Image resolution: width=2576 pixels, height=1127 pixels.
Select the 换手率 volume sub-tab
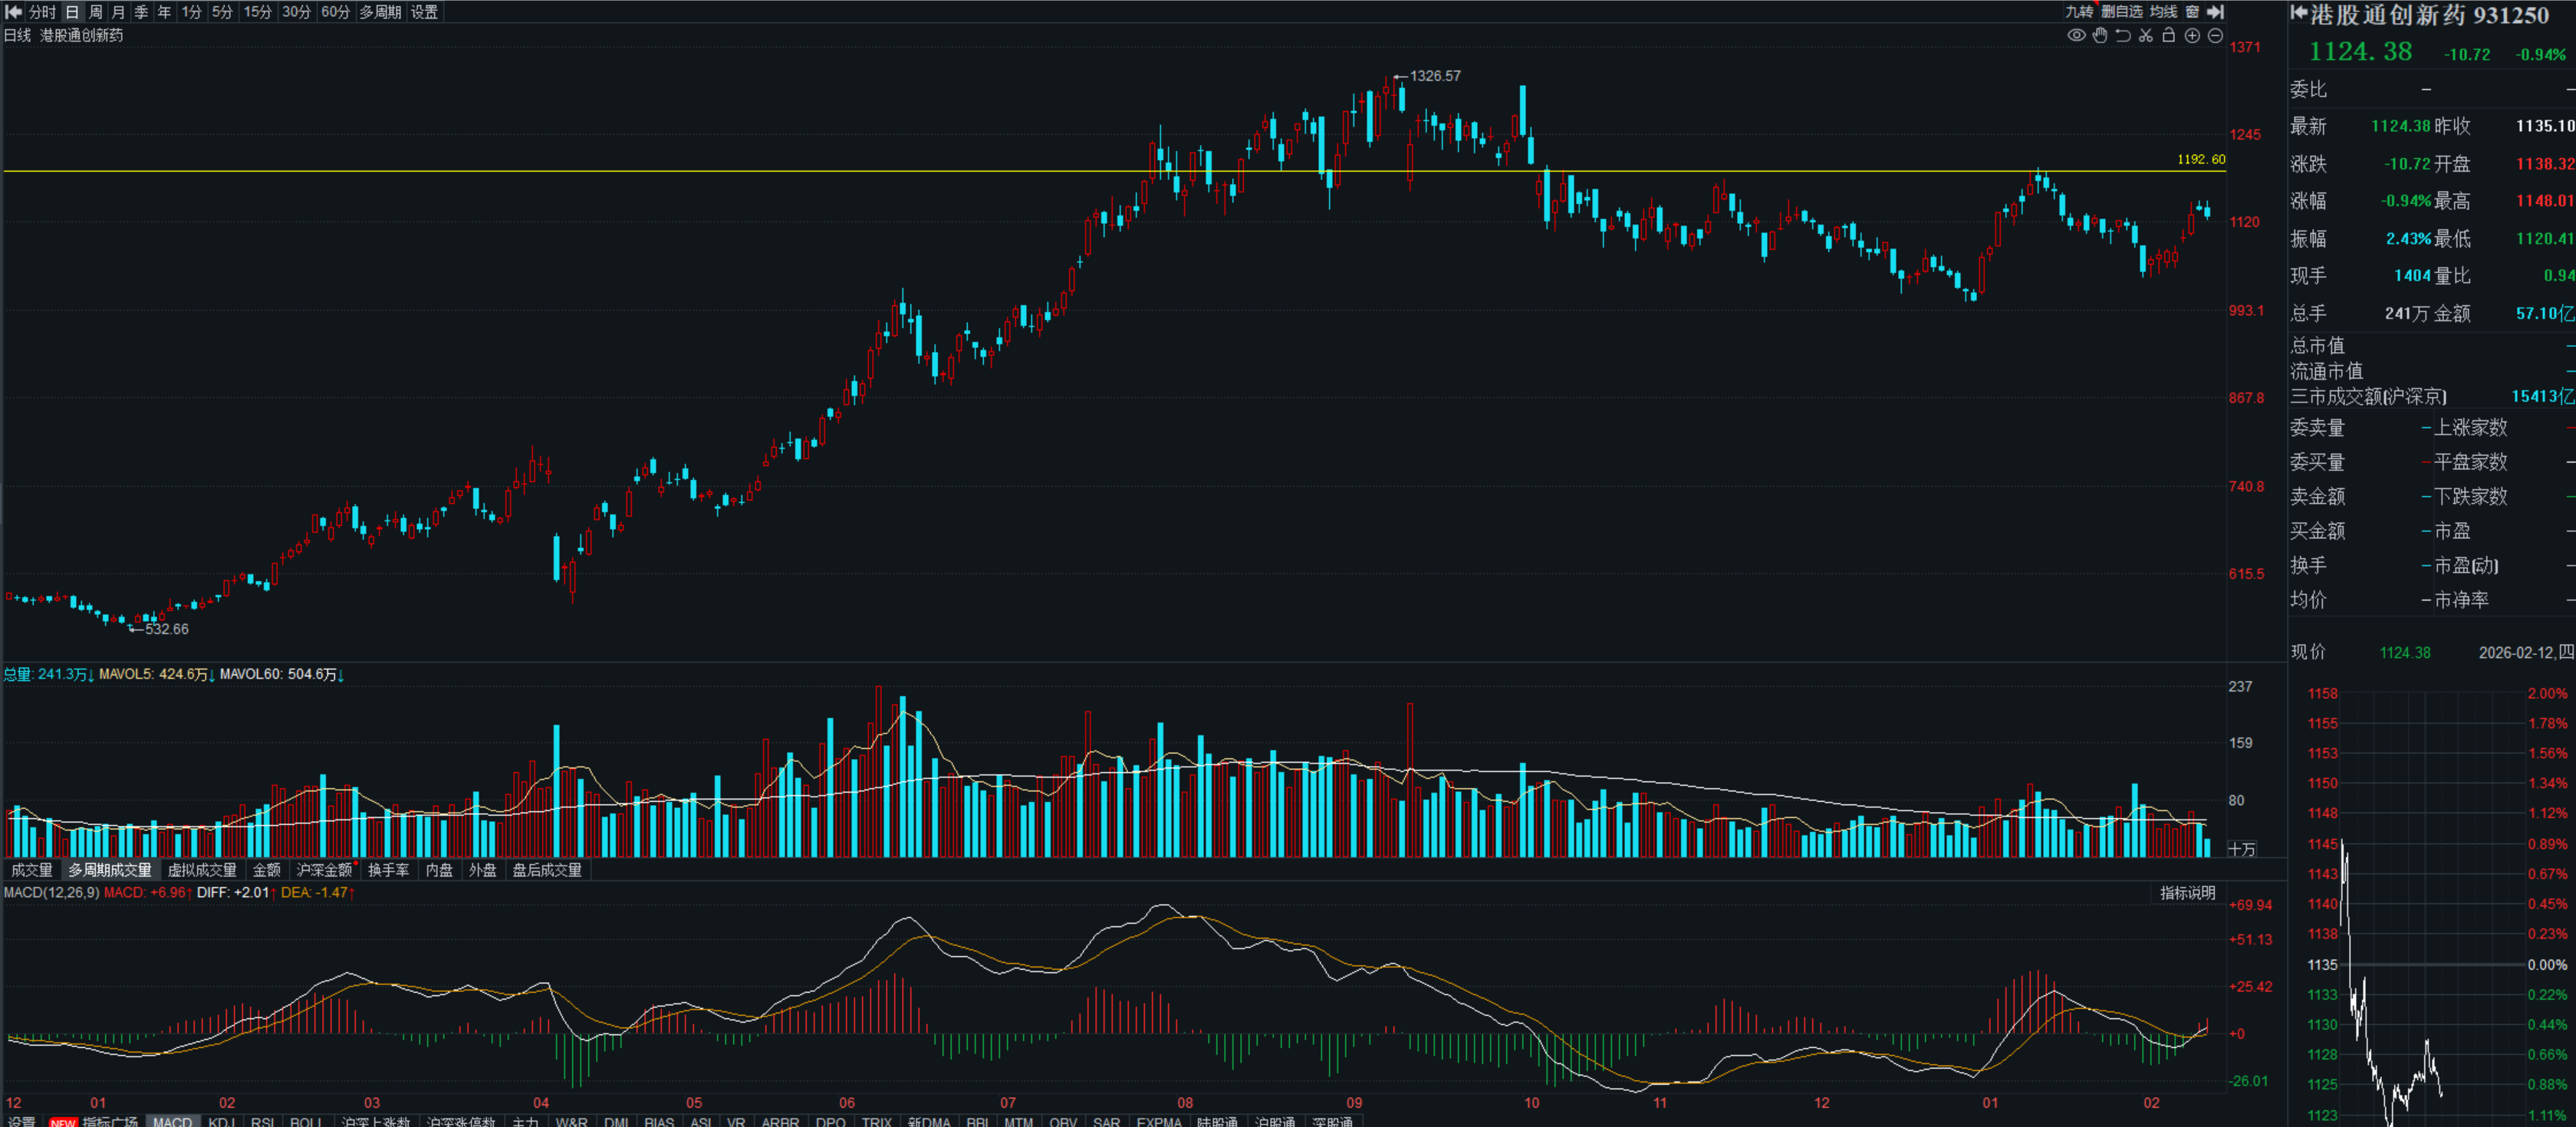tap(388, 870)
